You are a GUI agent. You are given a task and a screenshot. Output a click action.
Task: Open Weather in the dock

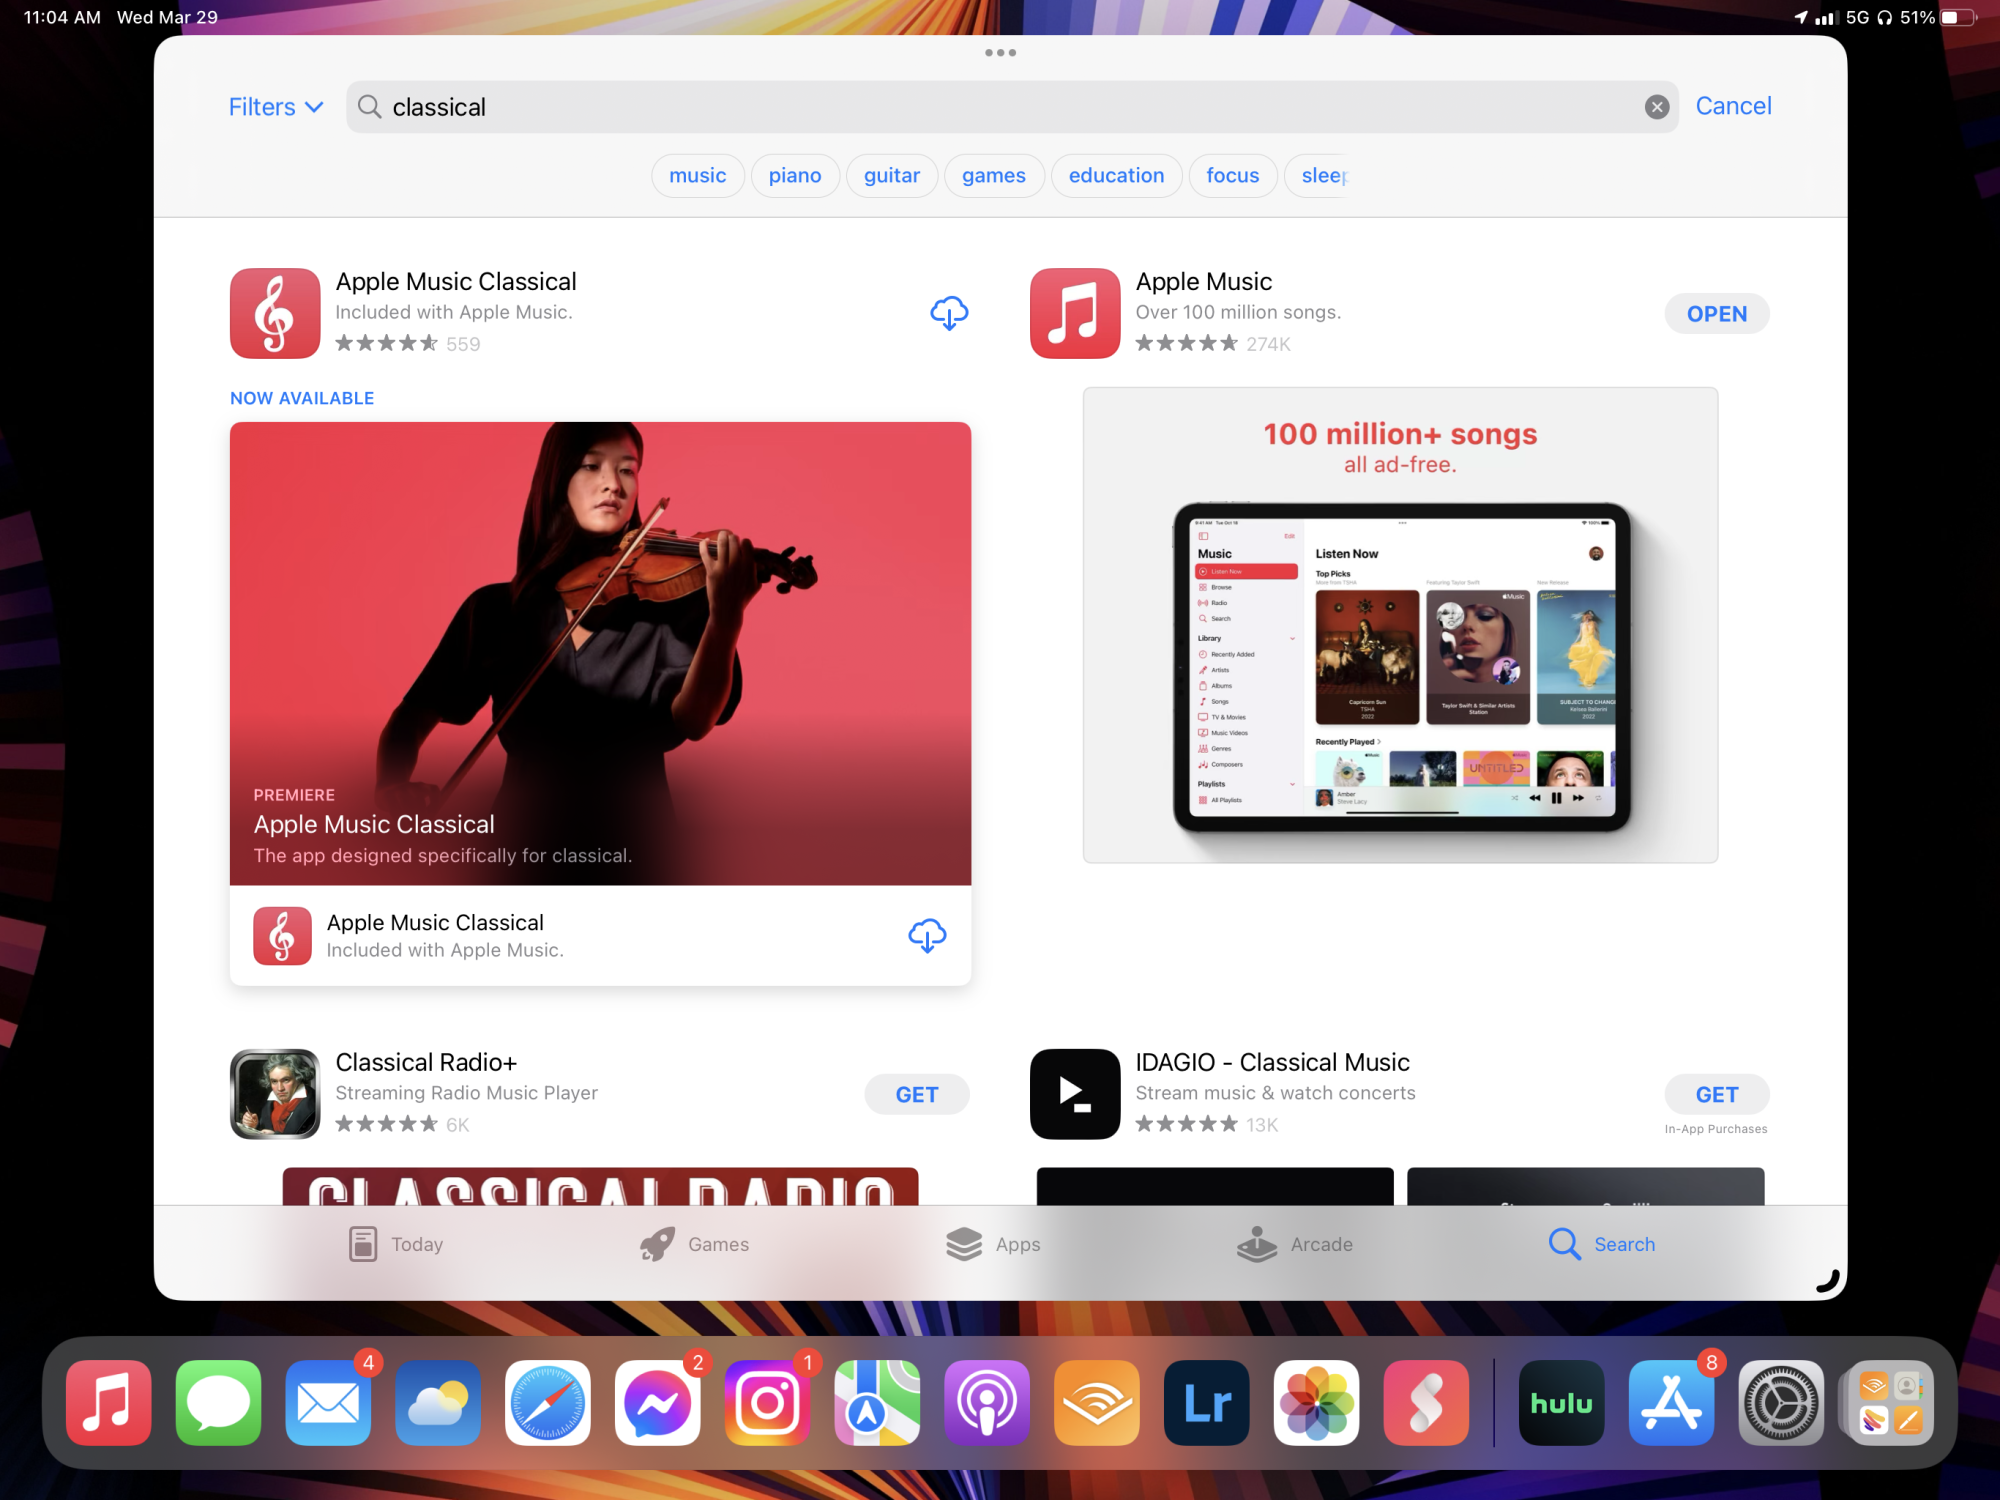pyautogui.click(x=438, y=1403)
